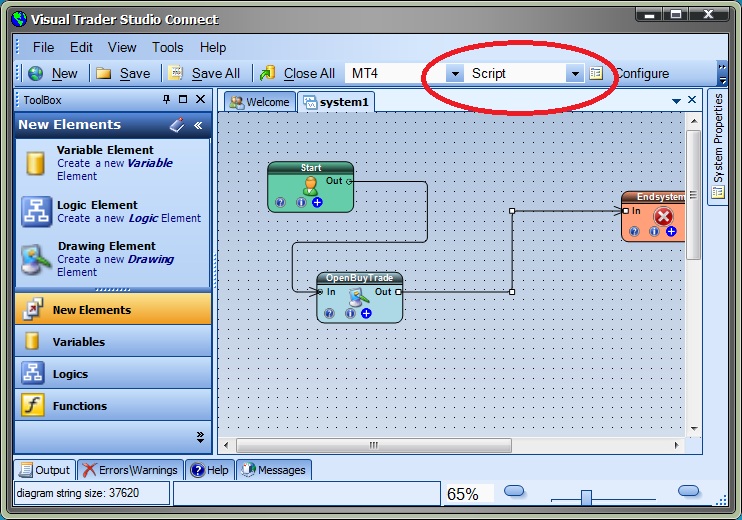Open the Edit menu

(x=81, y=47)
